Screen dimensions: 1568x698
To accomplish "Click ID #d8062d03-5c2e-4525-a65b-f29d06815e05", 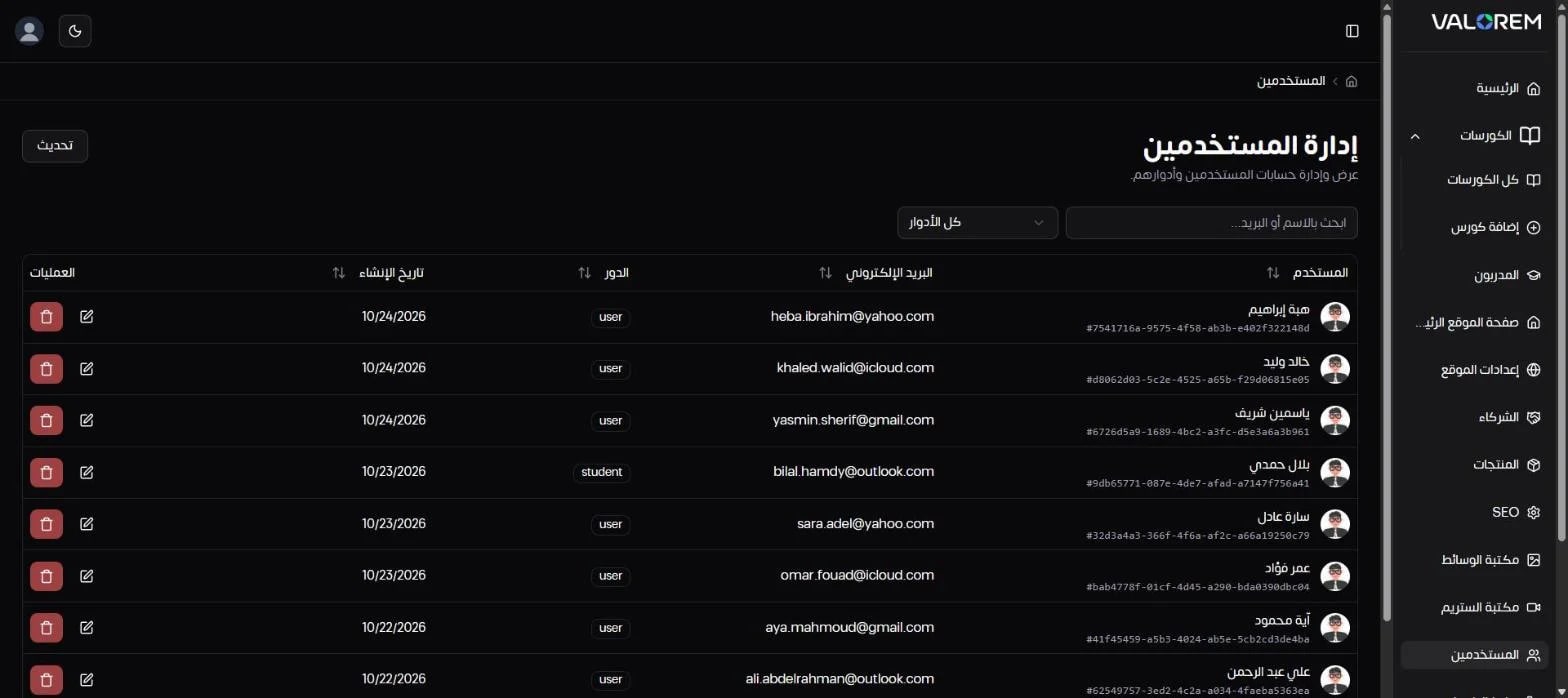I will (1197, 380).
